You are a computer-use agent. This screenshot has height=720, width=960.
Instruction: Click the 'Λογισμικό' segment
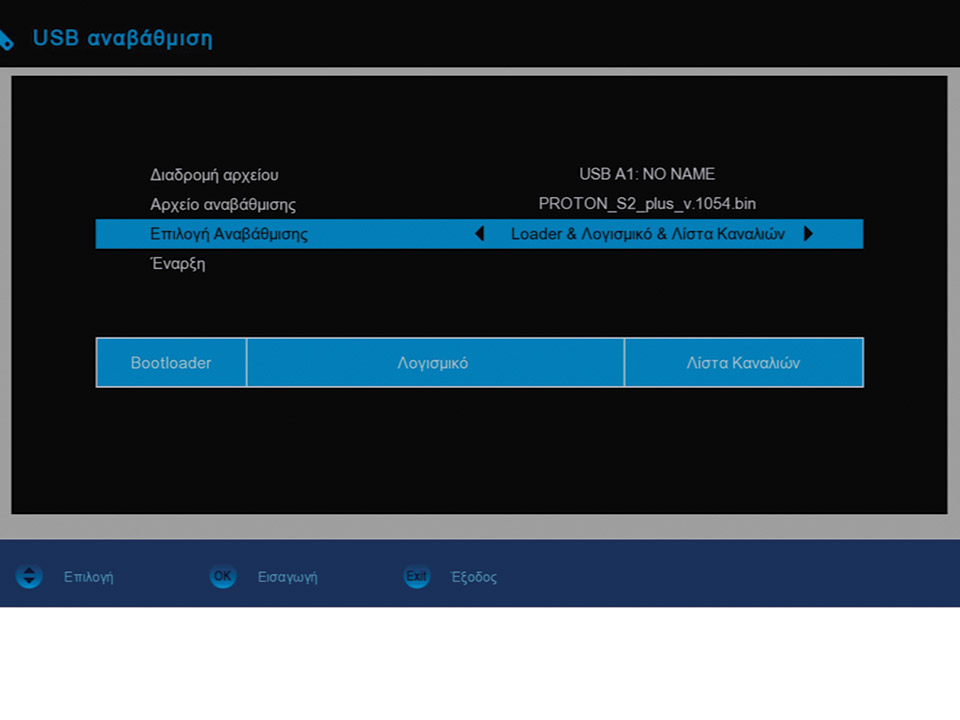433,363
